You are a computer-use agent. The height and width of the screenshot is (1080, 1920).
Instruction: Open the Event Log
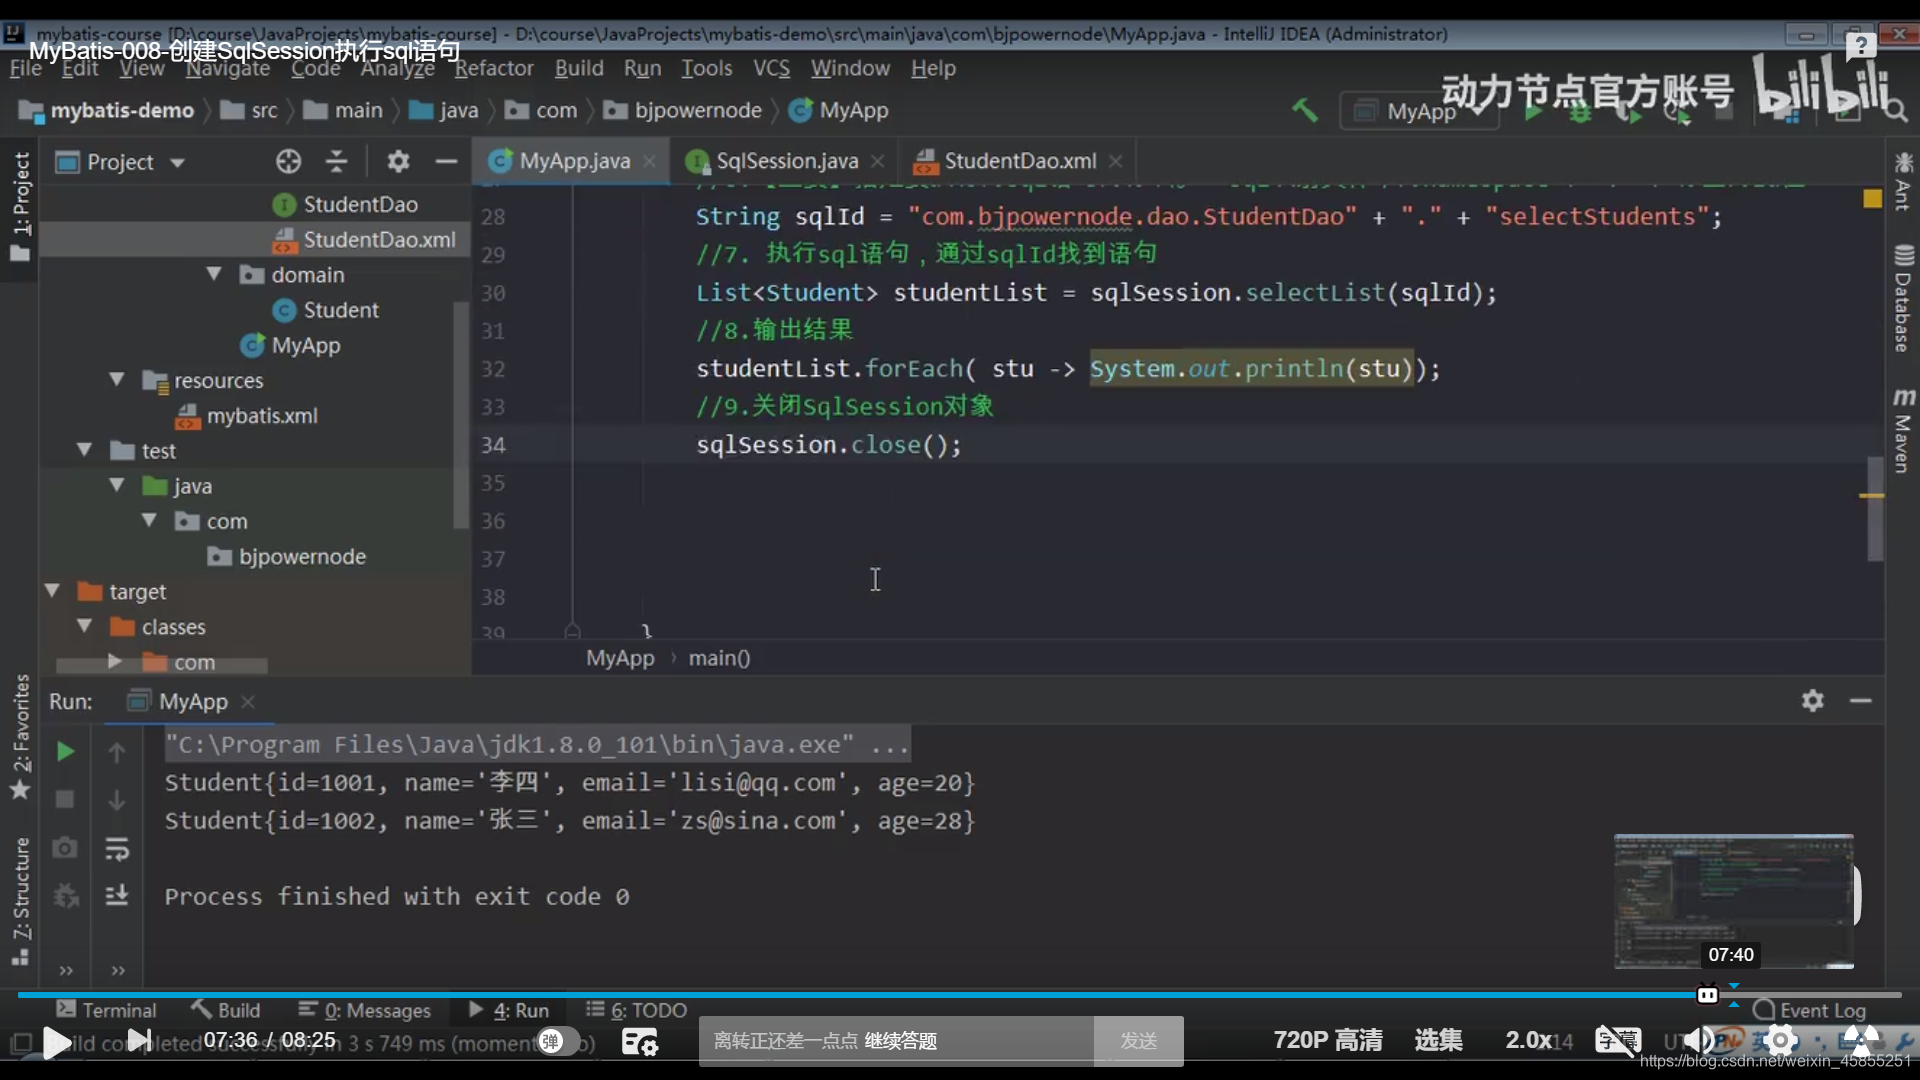[x=1810, y=1010]
